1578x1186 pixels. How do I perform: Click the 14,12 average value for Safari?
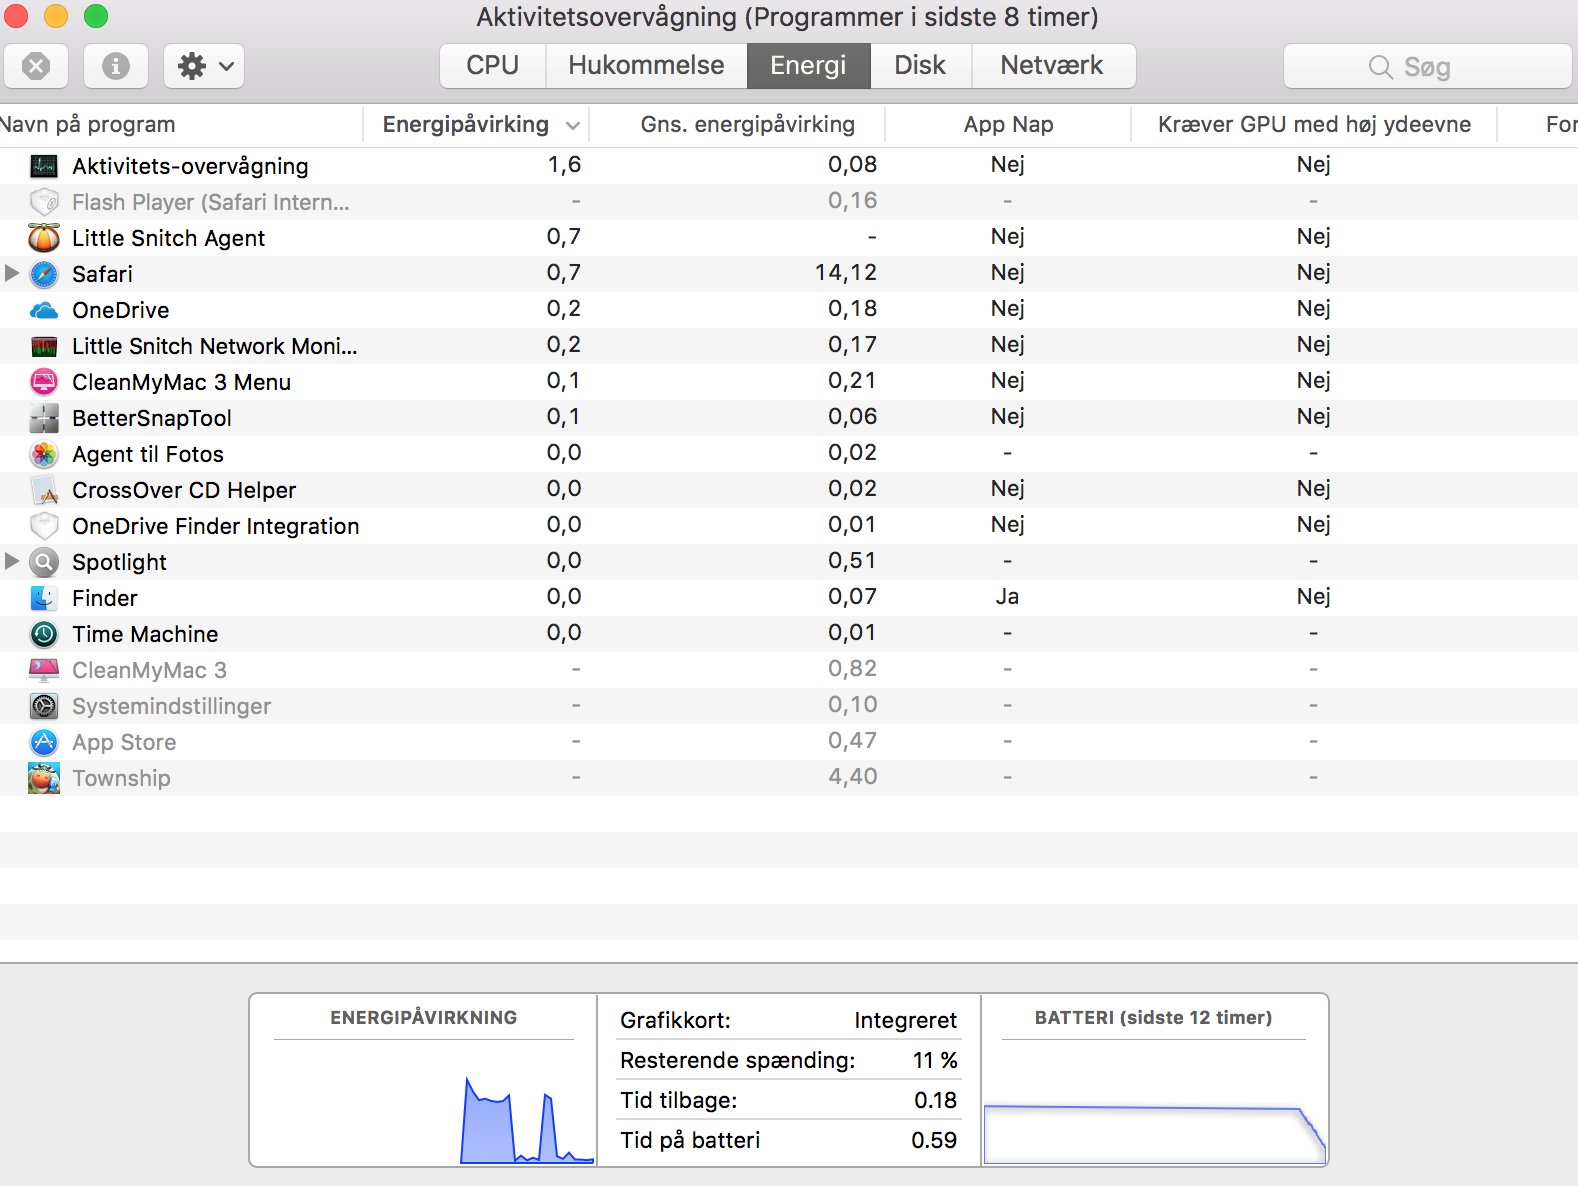click(845, 273)
